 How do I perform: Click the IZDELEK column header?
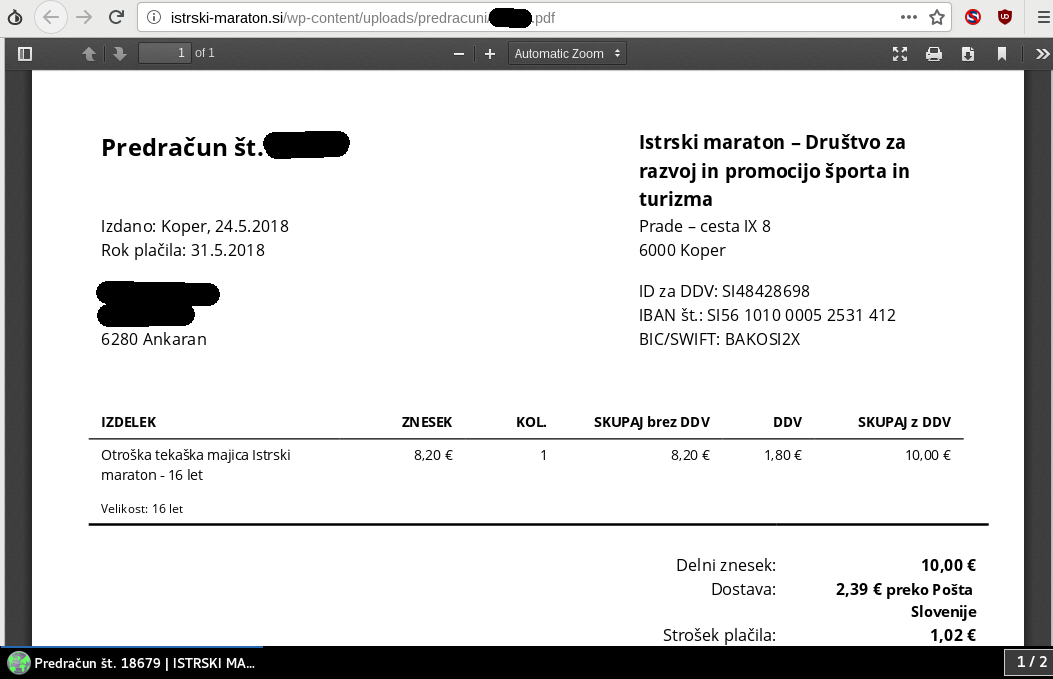click(x=128, y=422)
